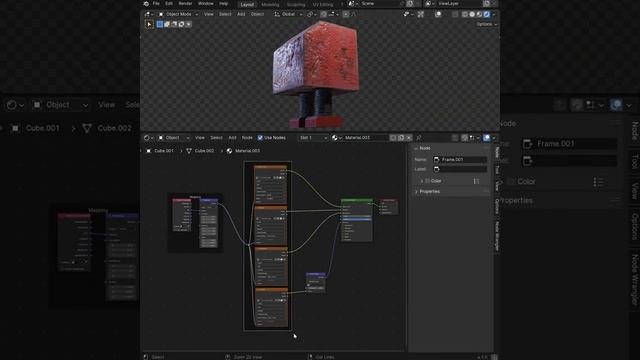Click the Frame.001 name field in sidebar
640x360 pixels.
click(x=460, y=160)
